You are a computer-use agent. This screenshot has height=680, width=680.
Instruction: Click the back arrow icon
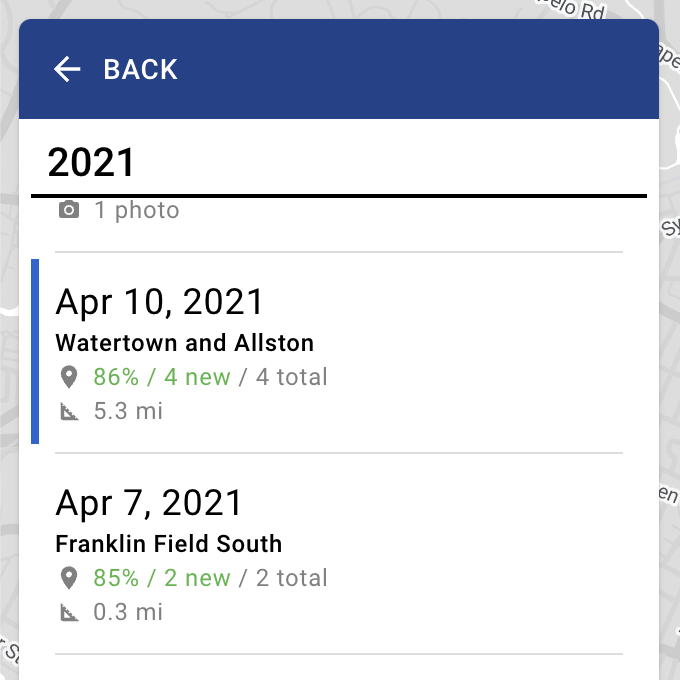click(x=67, y=69)
